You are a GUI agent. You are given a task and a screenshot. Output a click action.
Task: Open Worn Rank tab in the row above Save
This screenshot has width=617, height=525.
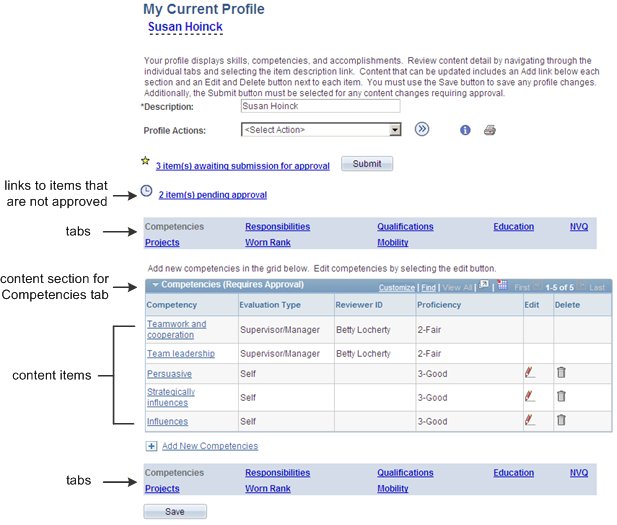268,488
